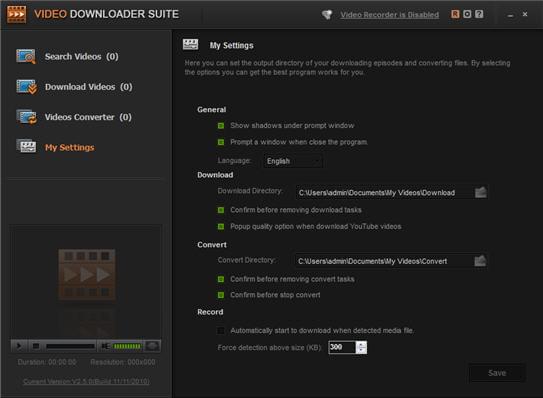Screen dimensions: 543x398
Task: Click the force detection size field showing 300
Action: pyautogui.click(x=342, y=347)
